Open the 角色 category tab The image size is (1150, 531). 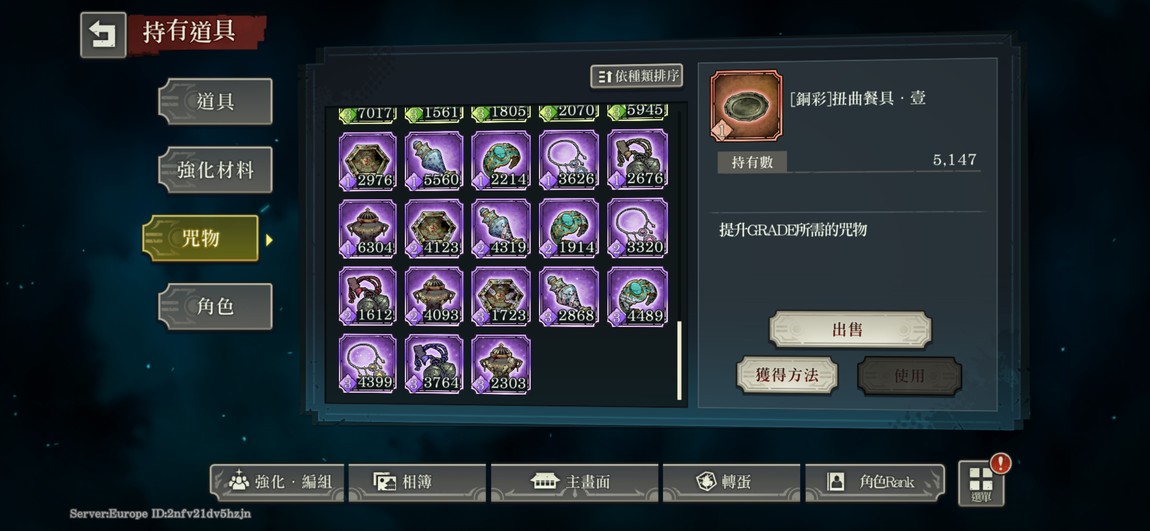pos(215,307)
